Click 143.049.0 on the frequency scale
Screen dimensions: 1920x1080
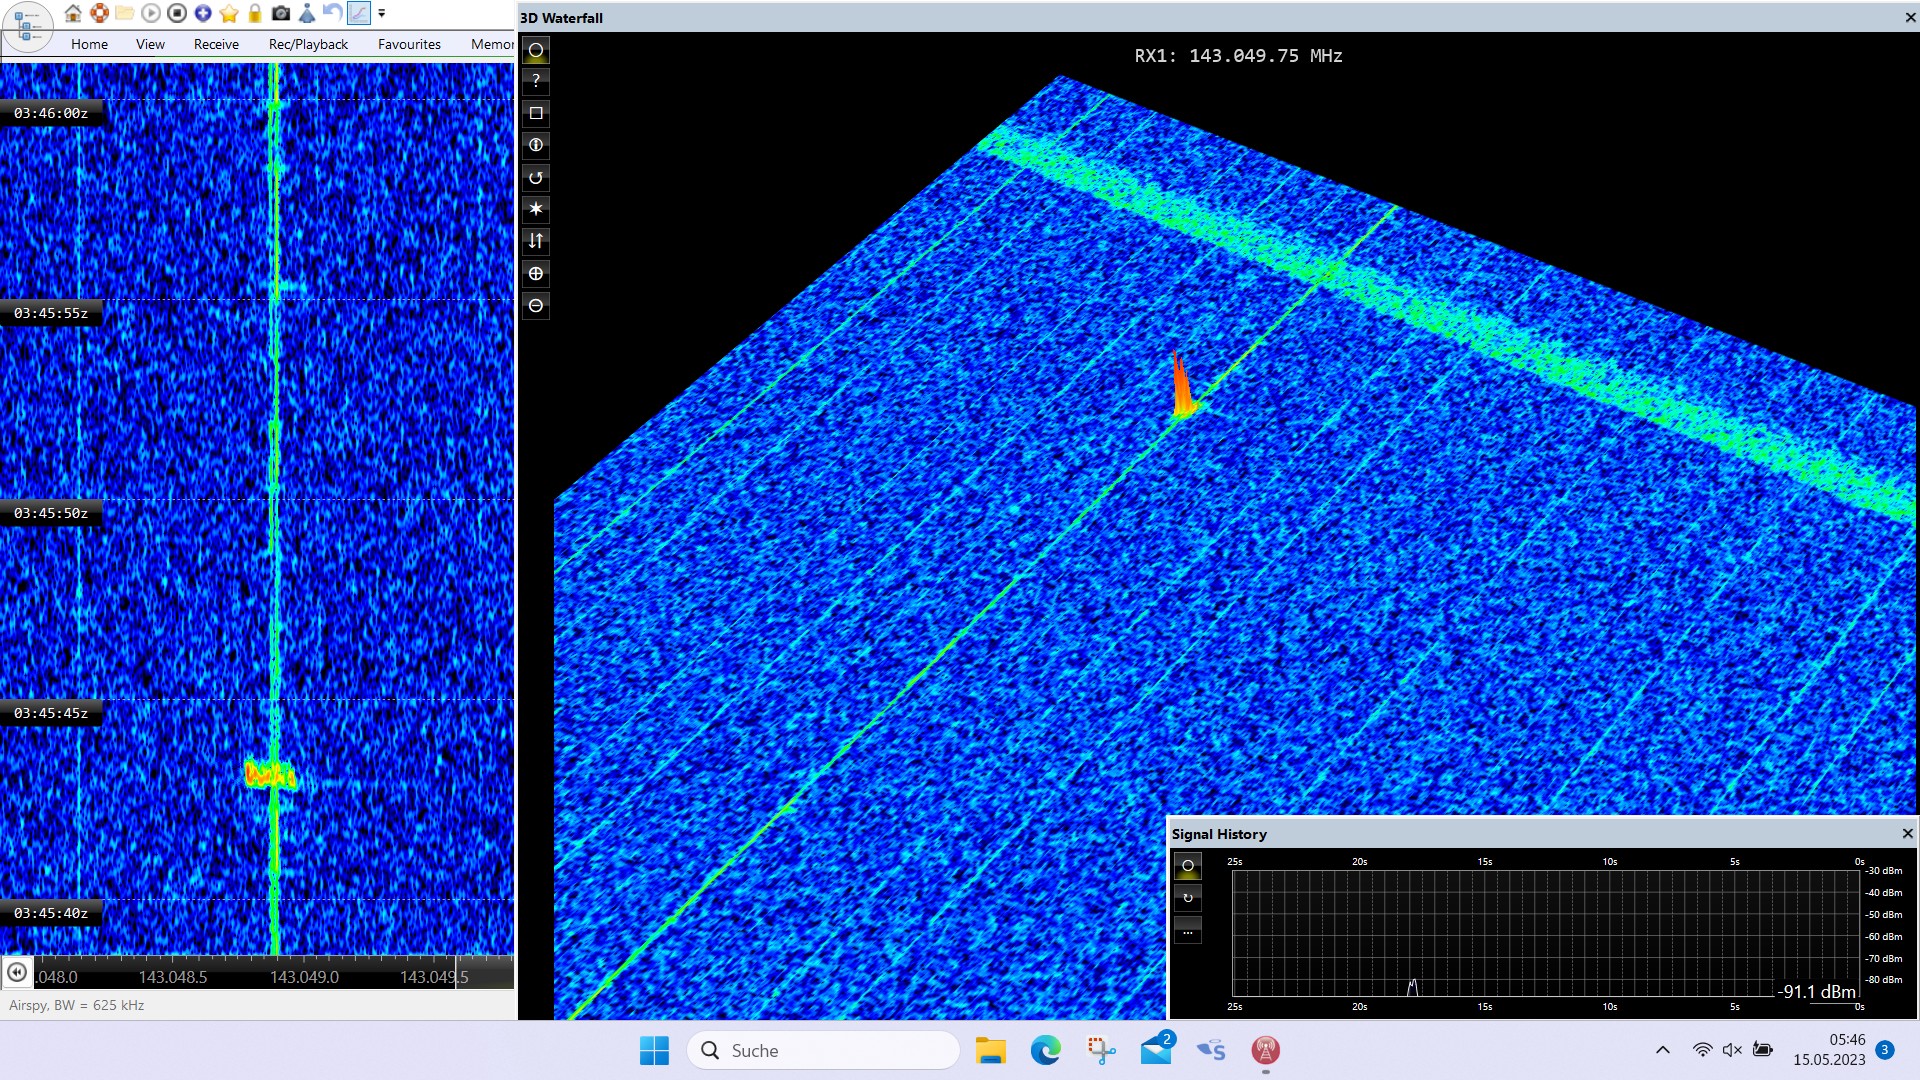point(304,977)
